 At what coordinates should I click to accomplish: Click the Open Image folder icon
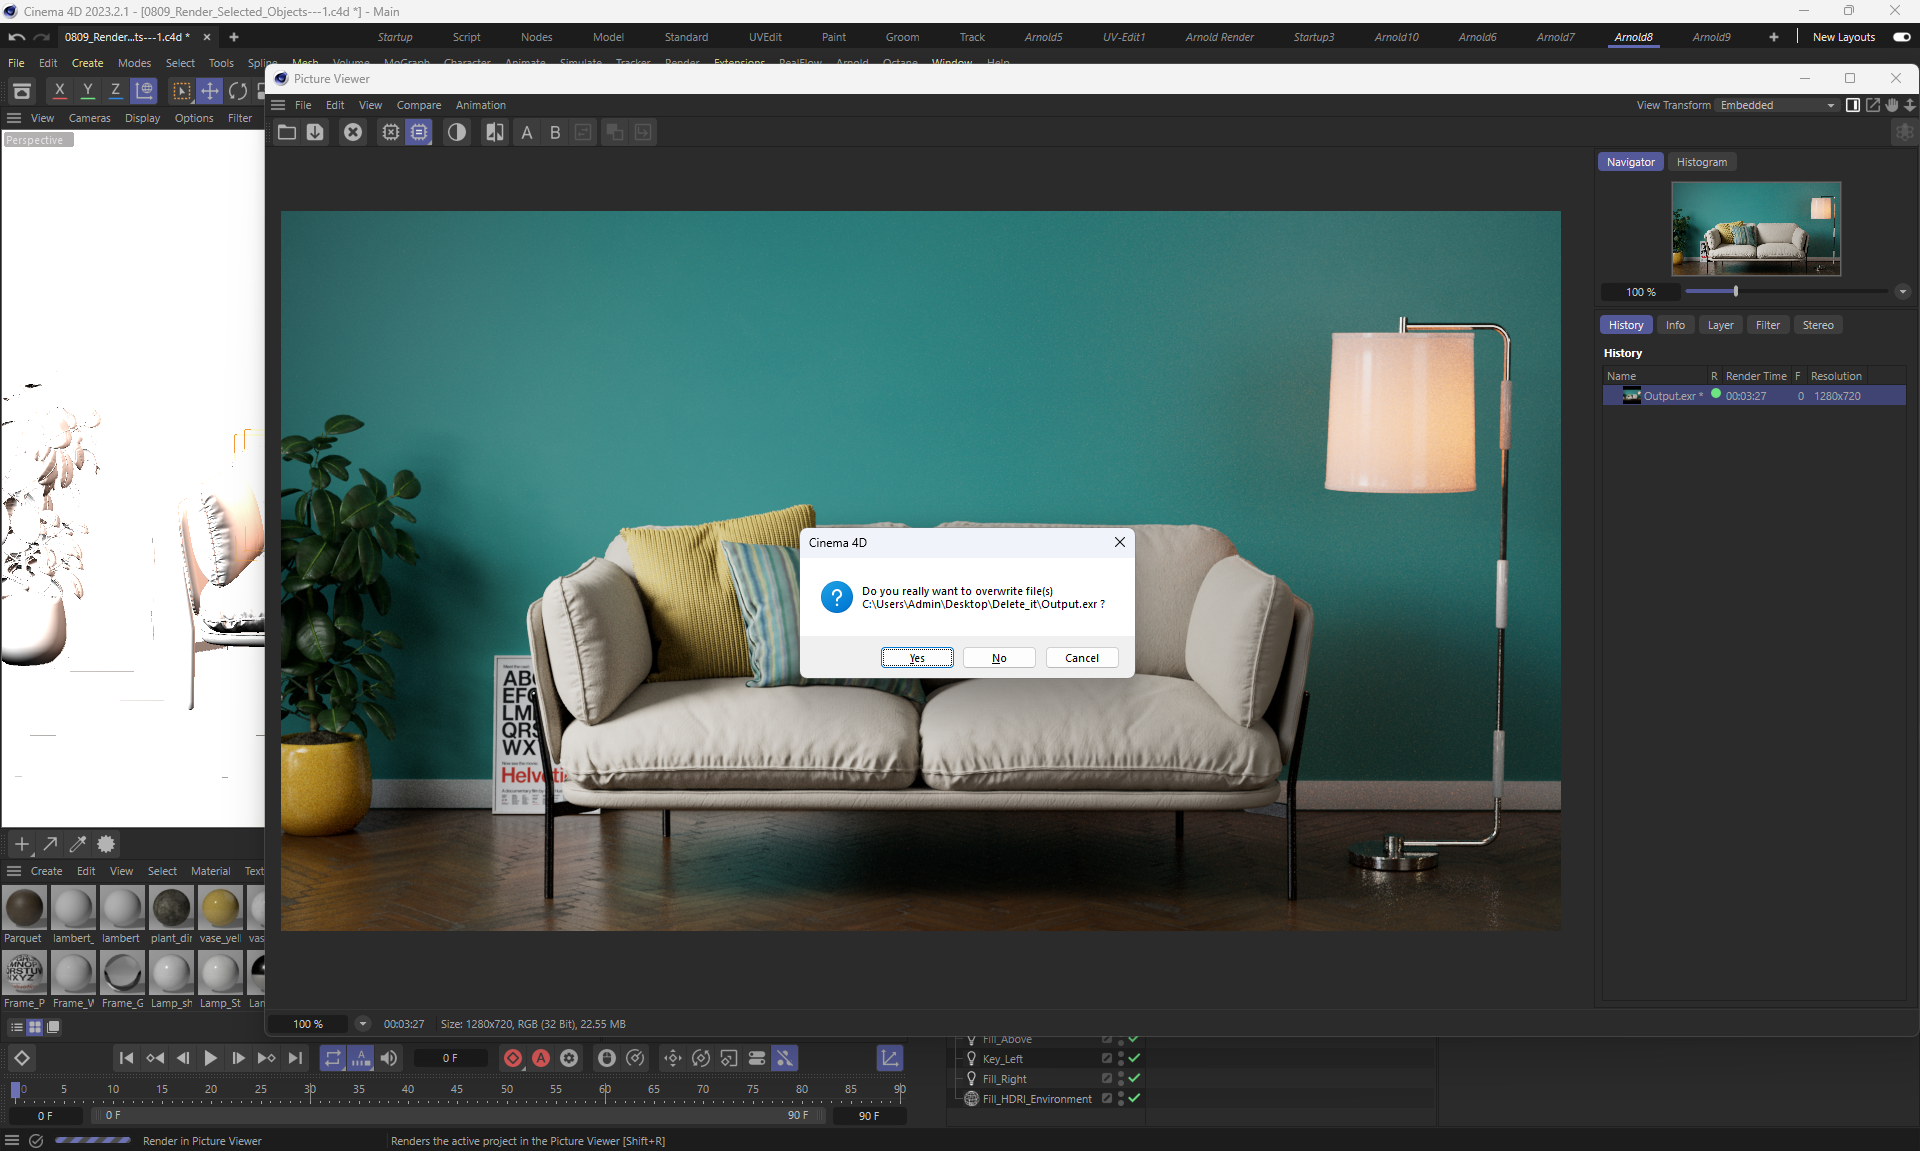(x=287, y=132)
